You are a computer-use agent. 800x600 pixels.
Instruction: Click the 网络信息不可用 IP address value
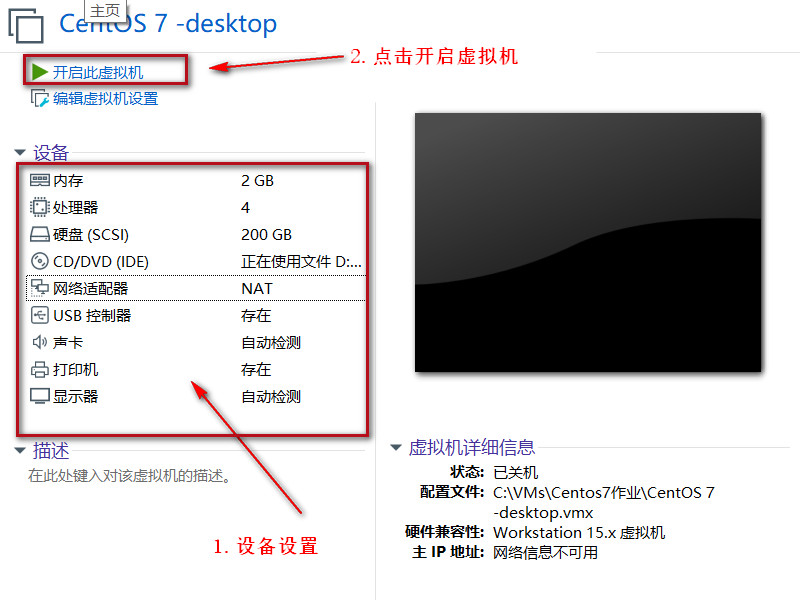545,553
